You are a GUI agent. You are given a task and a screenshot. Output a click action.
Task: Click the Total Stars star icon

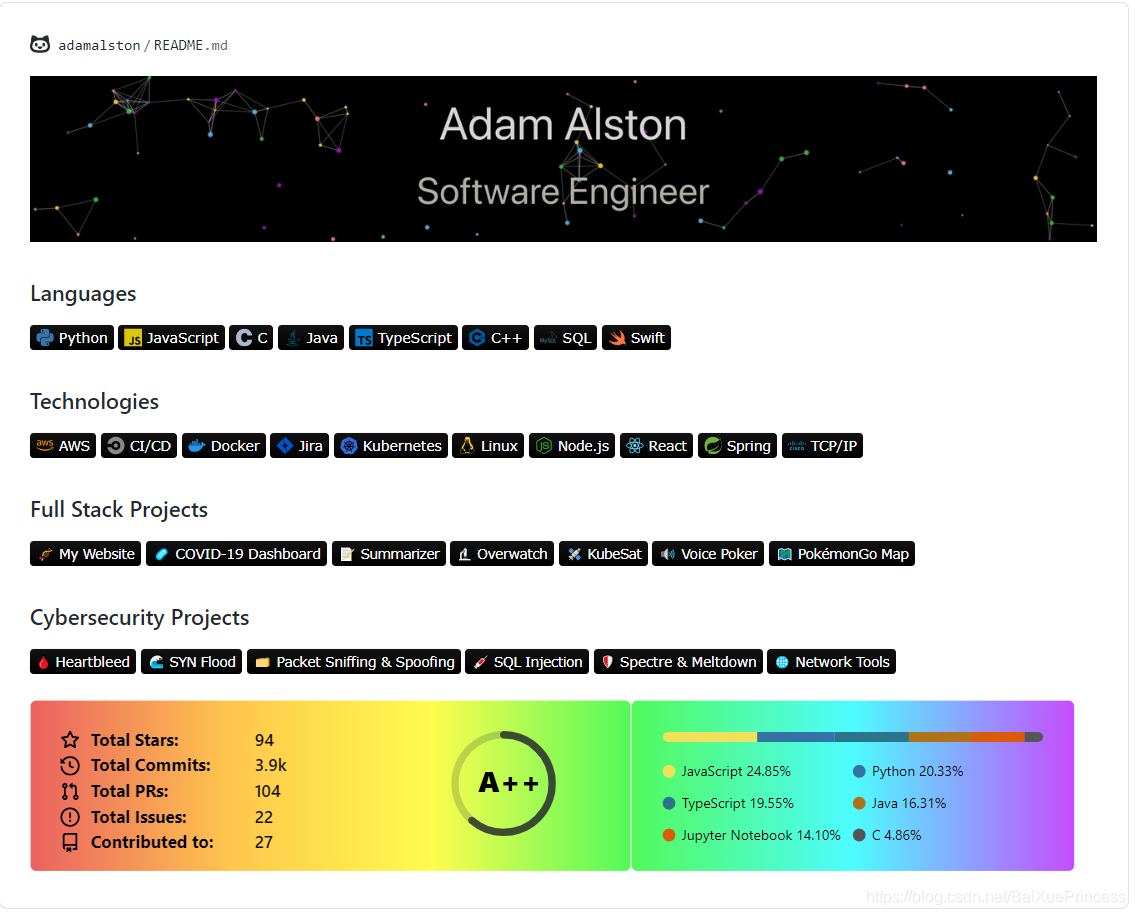pyautogui.click(x=70, y=740)
